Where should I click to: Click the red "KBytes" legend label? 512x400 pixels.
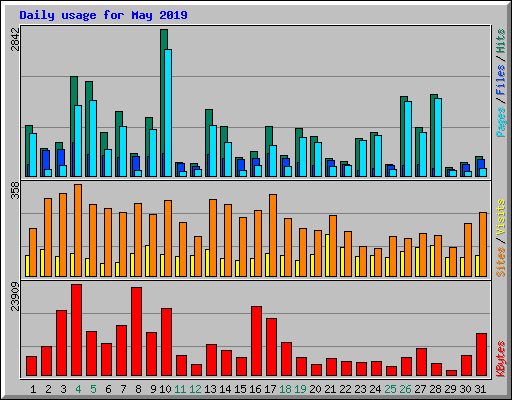tap(500, 359)
